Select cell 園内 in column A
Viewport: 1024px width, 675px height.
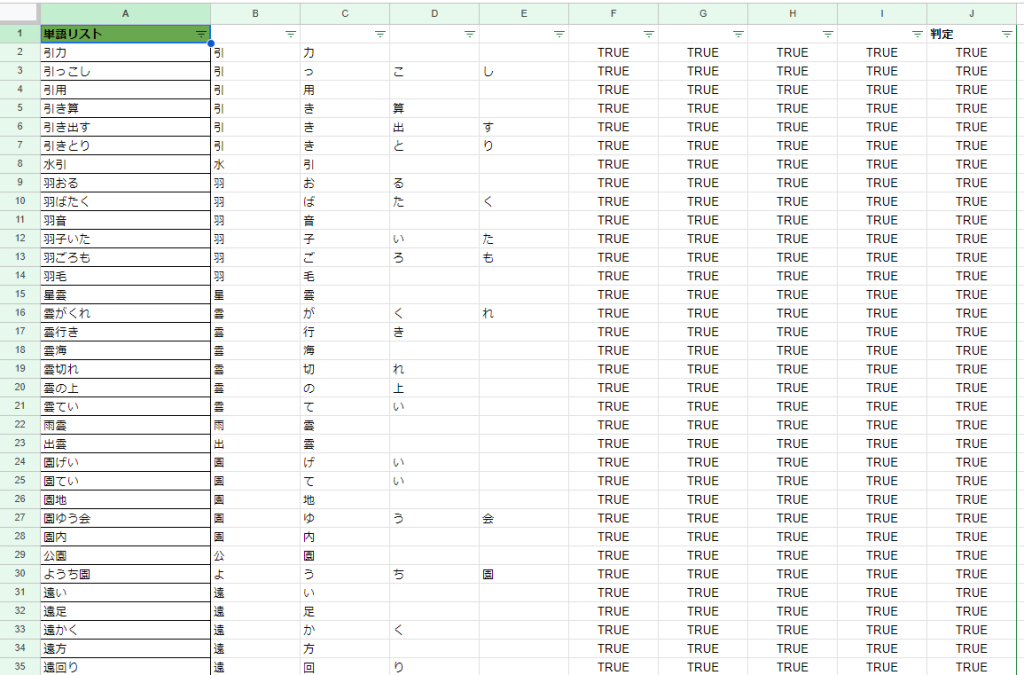125,537
